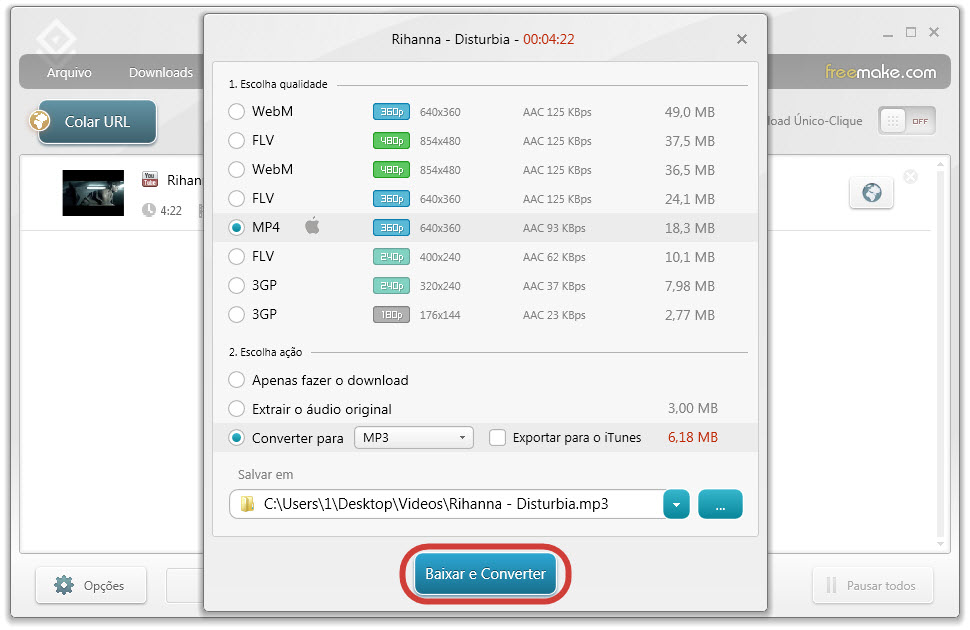
Task: Click the 360p badge in the MP4 row
Action: pyautogui.click(x=391, y=228)
